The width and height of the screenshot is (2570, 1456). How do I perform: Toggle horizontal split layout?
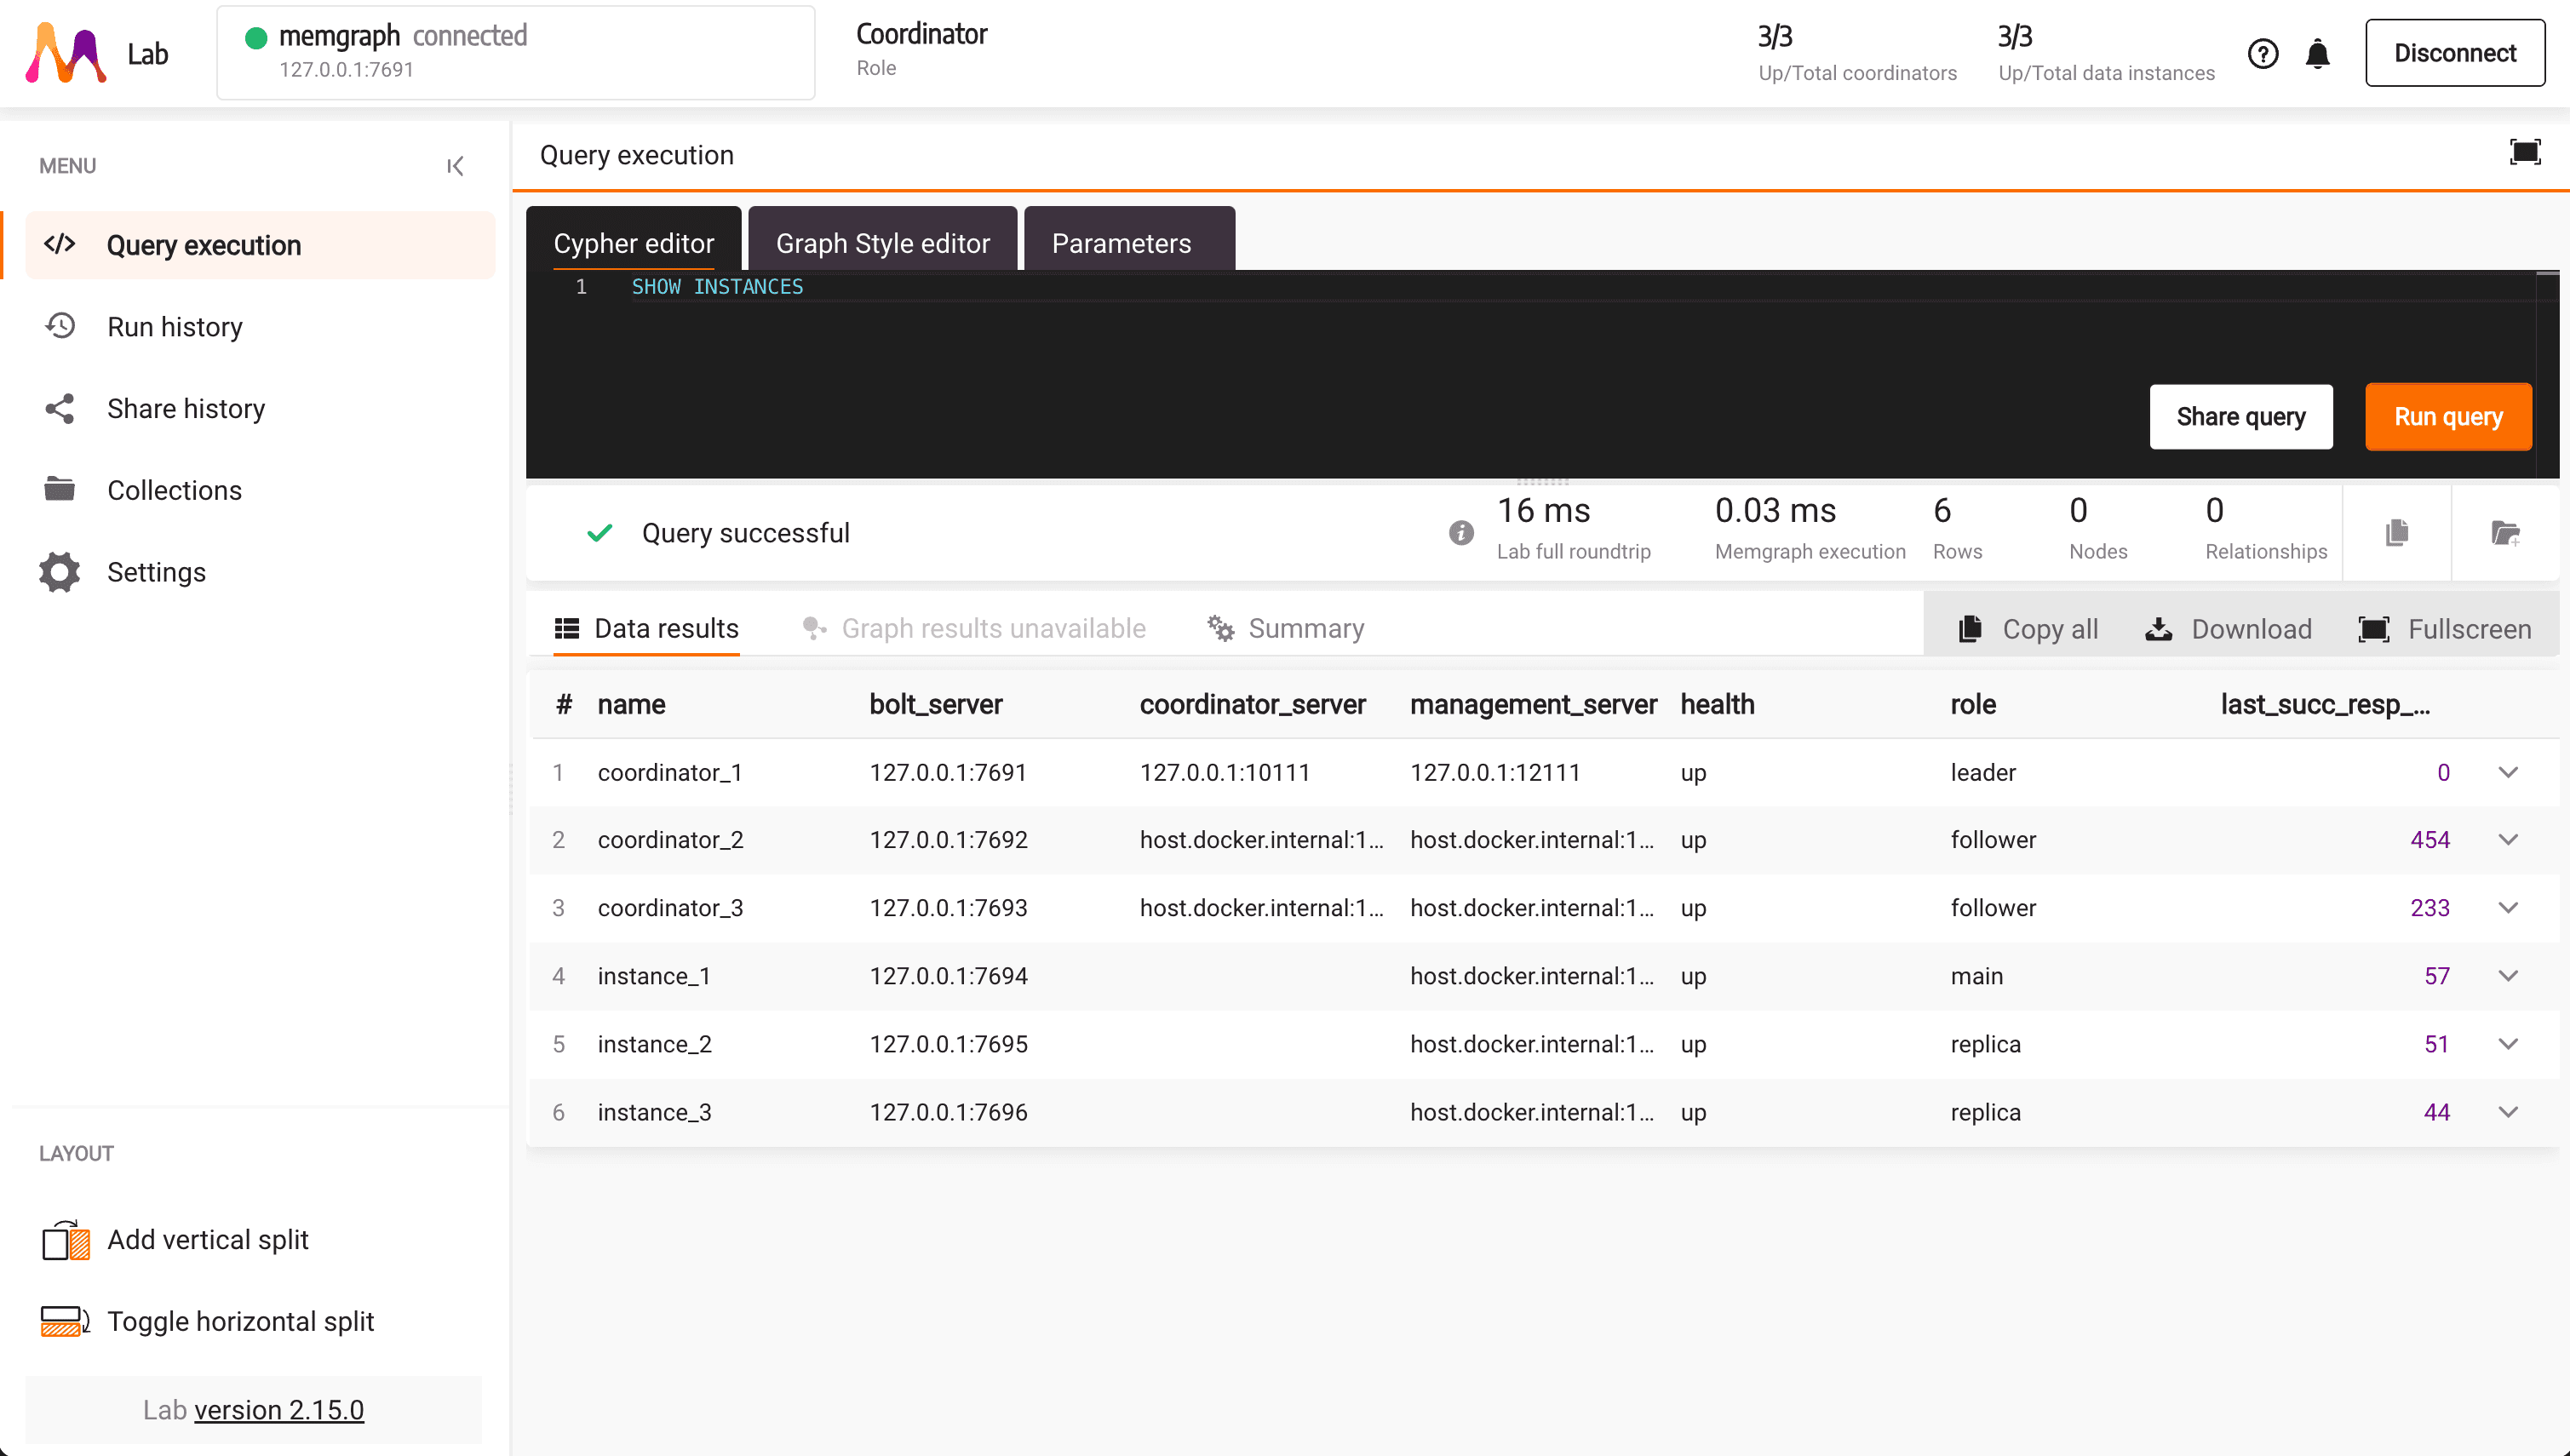pos(240,1322)
